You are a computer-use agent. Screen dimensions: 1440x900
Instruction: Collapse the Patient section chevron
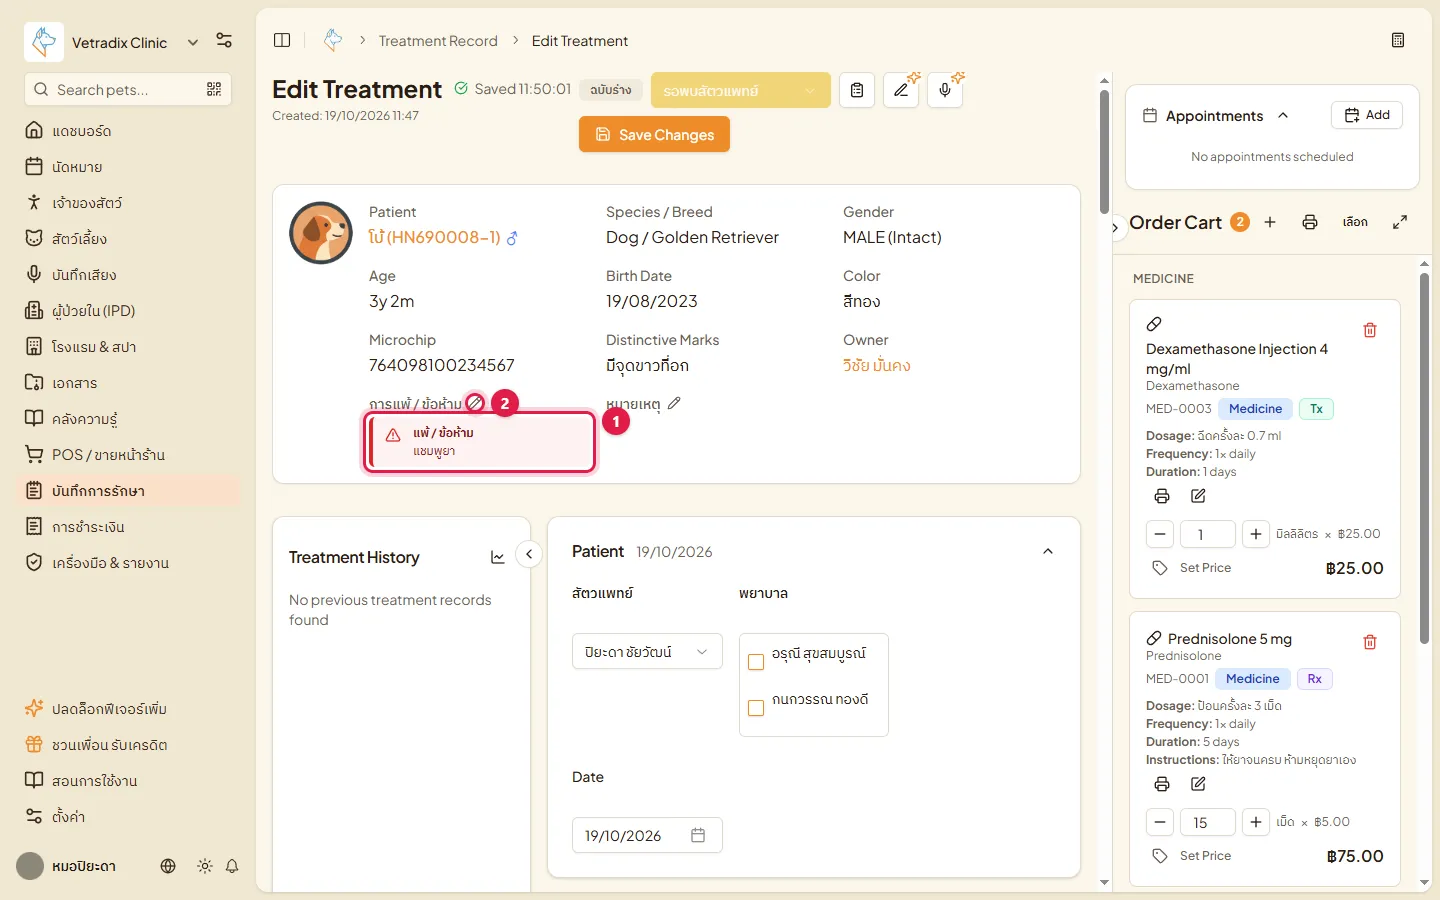(x=1048, y=551)
